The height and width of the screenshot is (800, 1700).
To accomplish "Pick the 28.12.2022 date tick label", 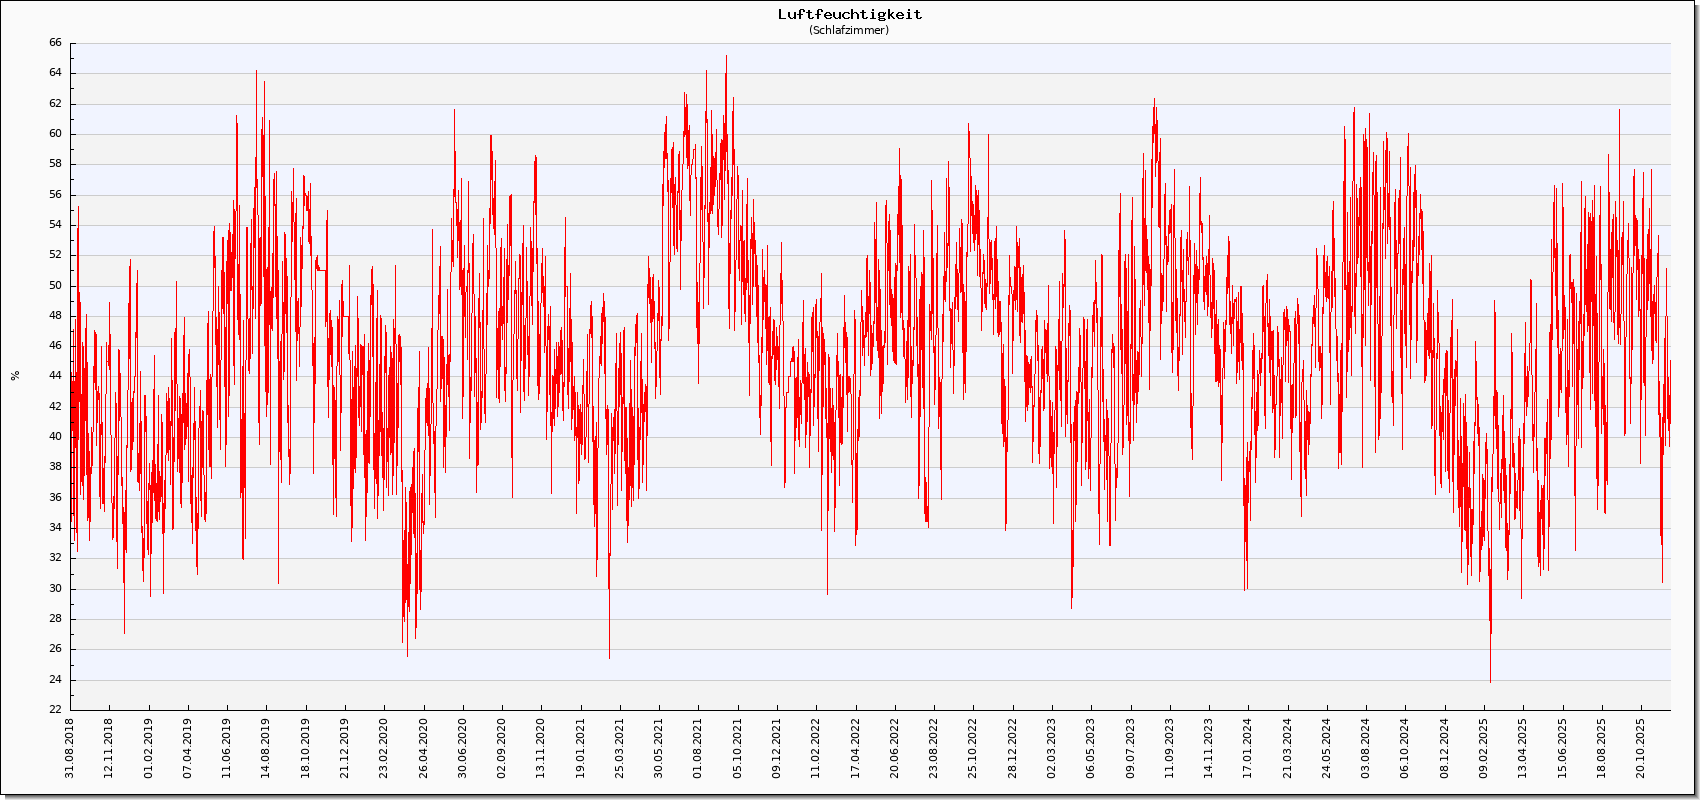I will pos(1013,747).
